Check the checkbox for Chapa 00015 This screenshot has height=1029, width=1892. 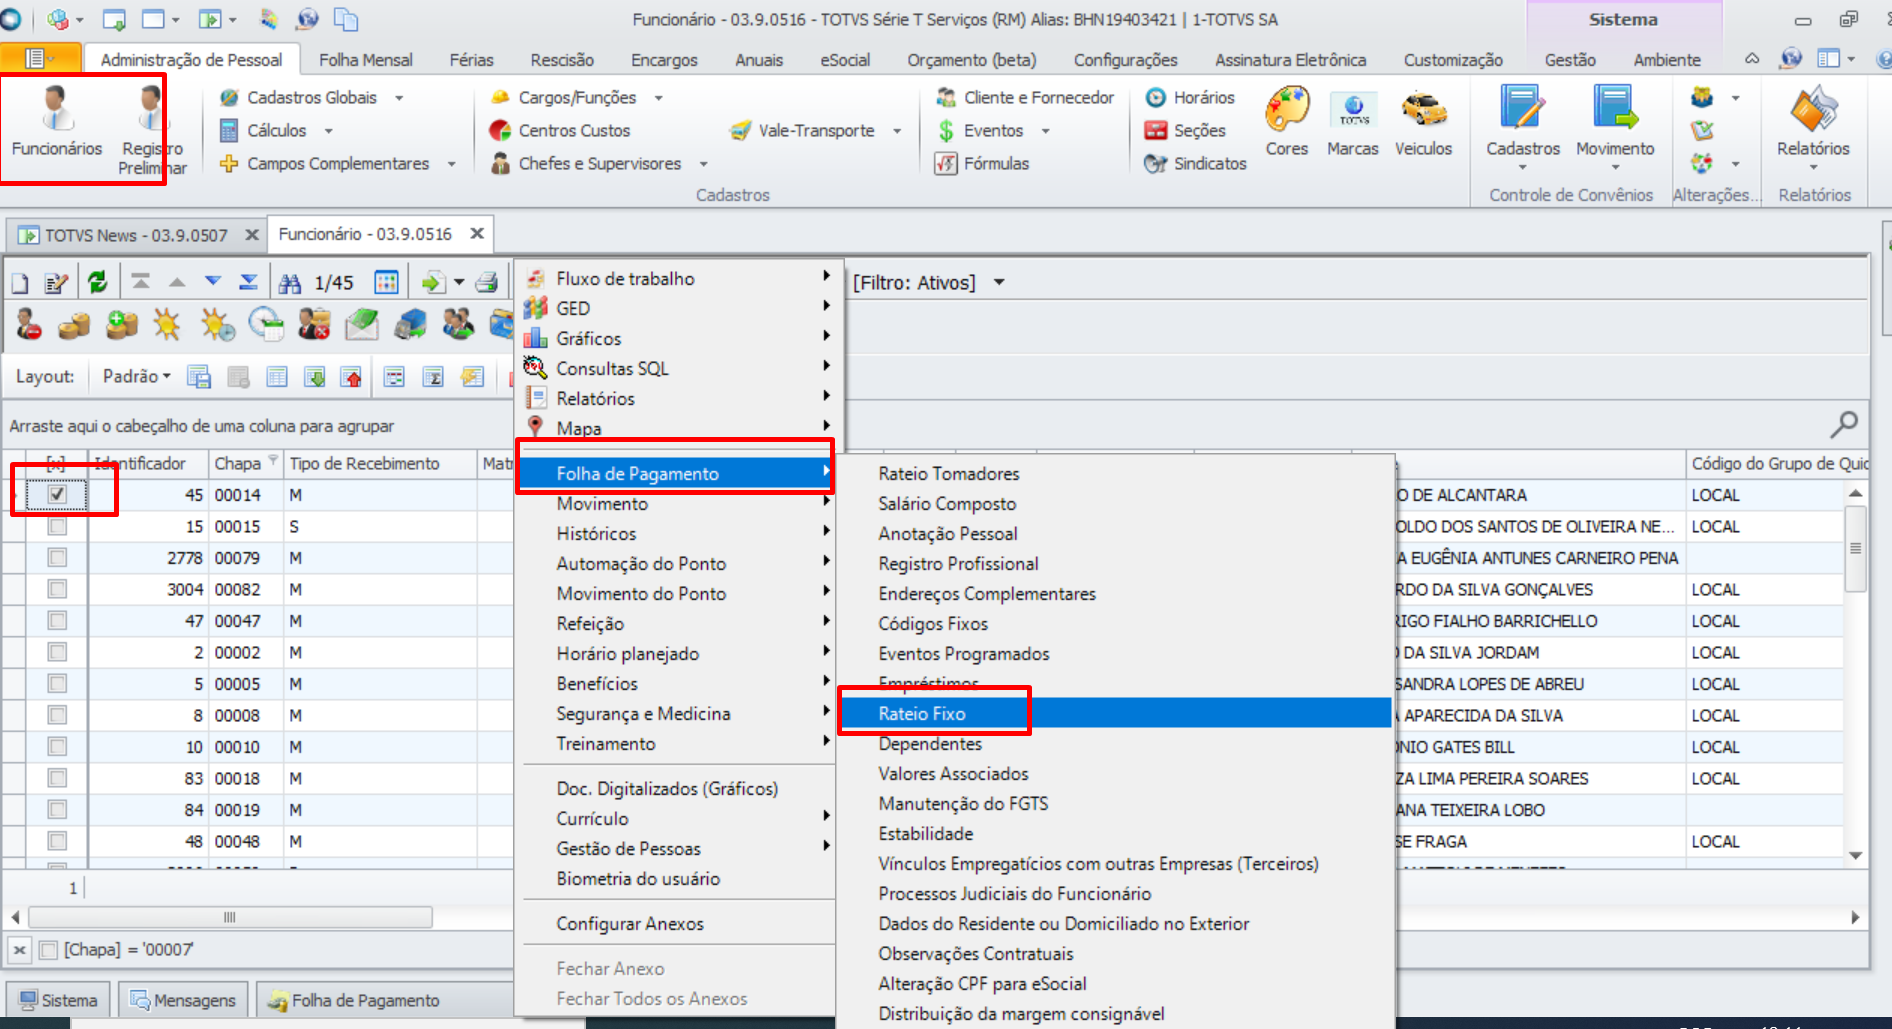pyautogui.click(x=57, y=526)
